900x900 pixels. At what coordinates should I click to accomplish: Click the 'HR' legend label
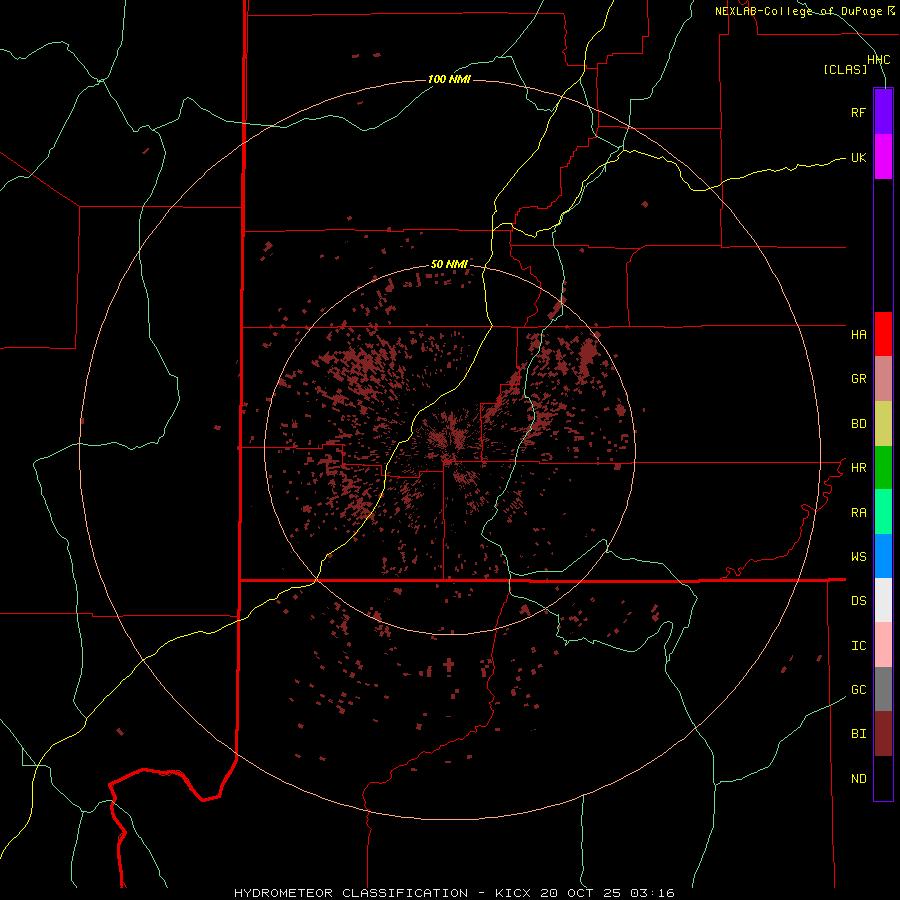pyautogui.click(x=858, y=468)
